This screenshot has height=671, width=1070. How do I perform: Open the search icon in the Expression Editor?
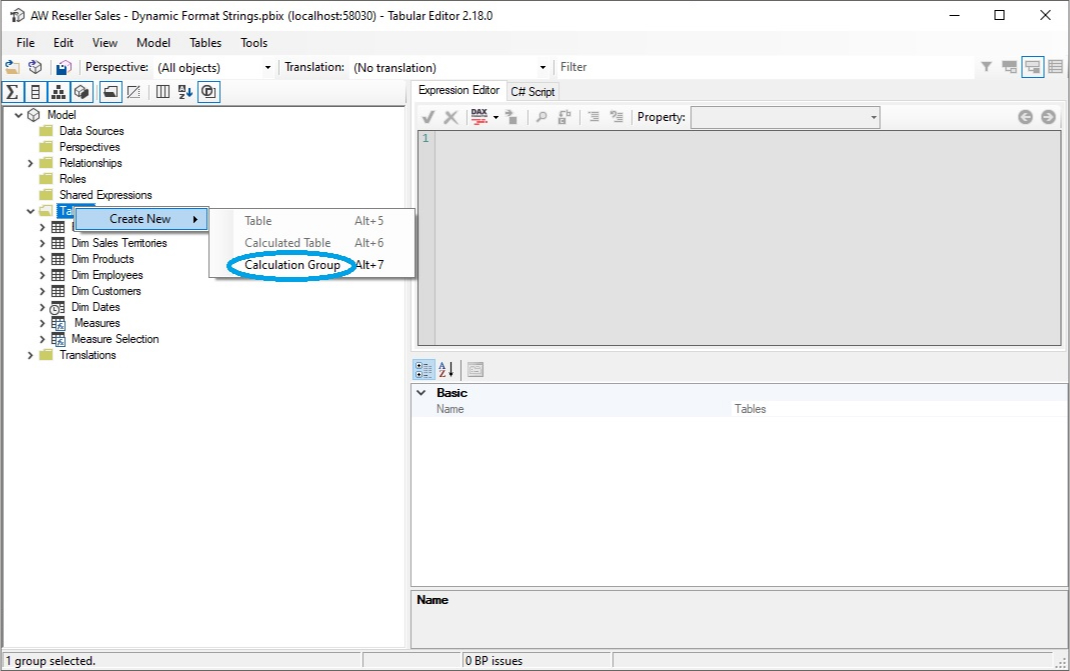(539, 117)
